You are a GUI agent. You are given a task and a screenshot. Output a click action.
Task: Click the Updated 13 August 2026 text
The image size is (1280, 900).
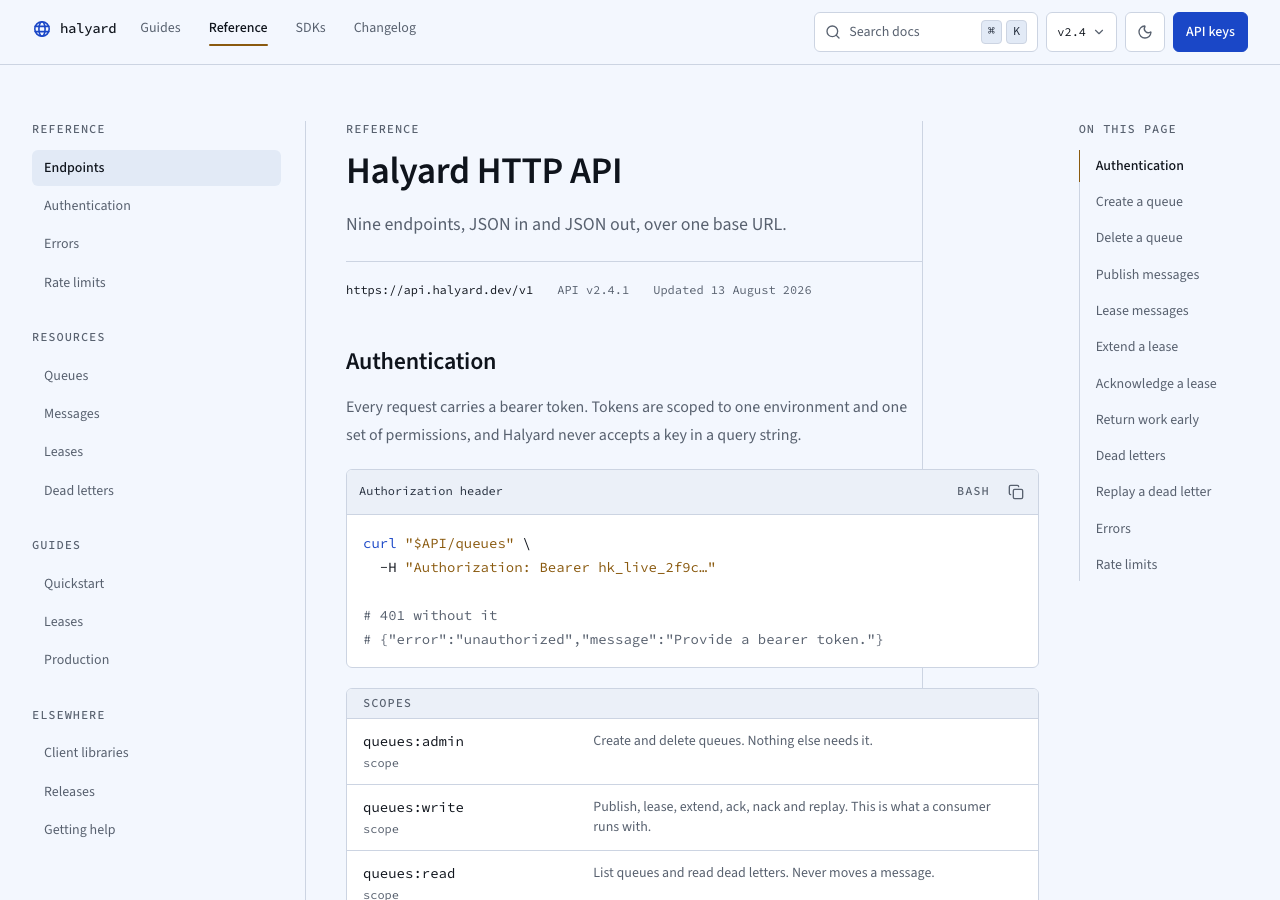732,291
